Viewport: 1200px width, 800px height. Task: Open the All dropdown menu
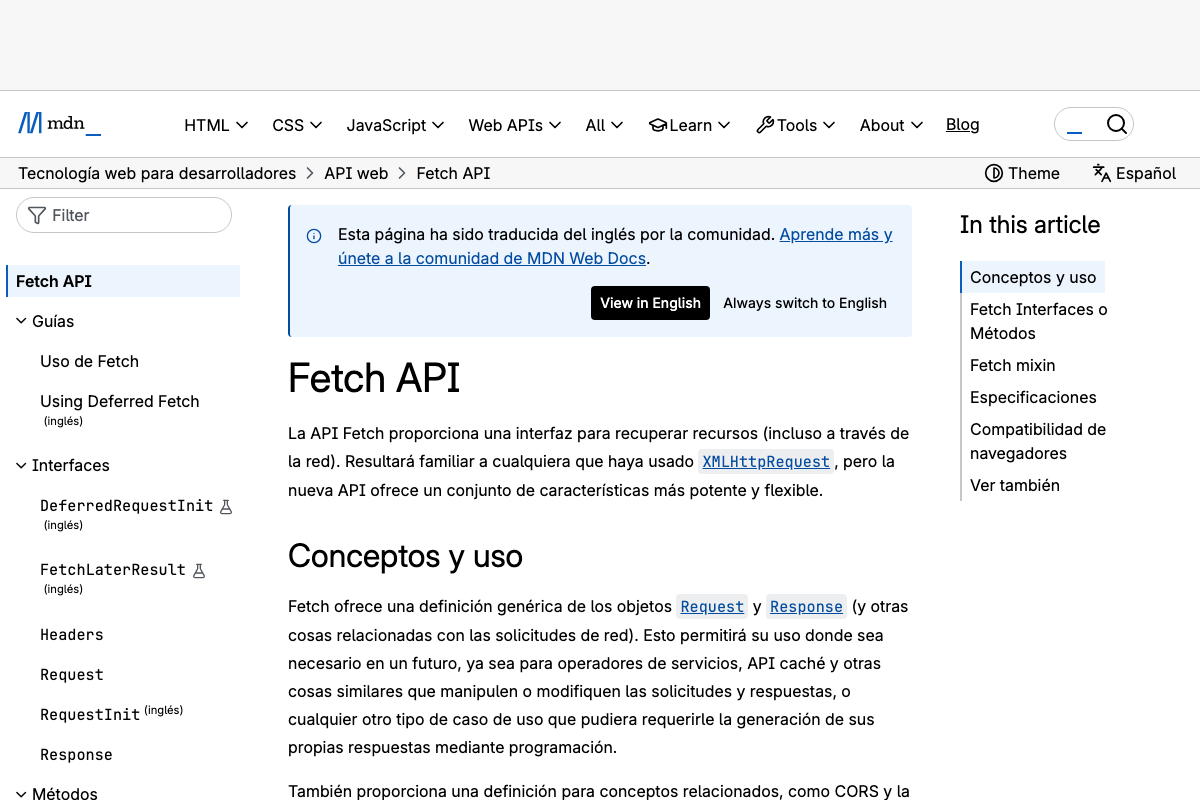tap(605, 125)
